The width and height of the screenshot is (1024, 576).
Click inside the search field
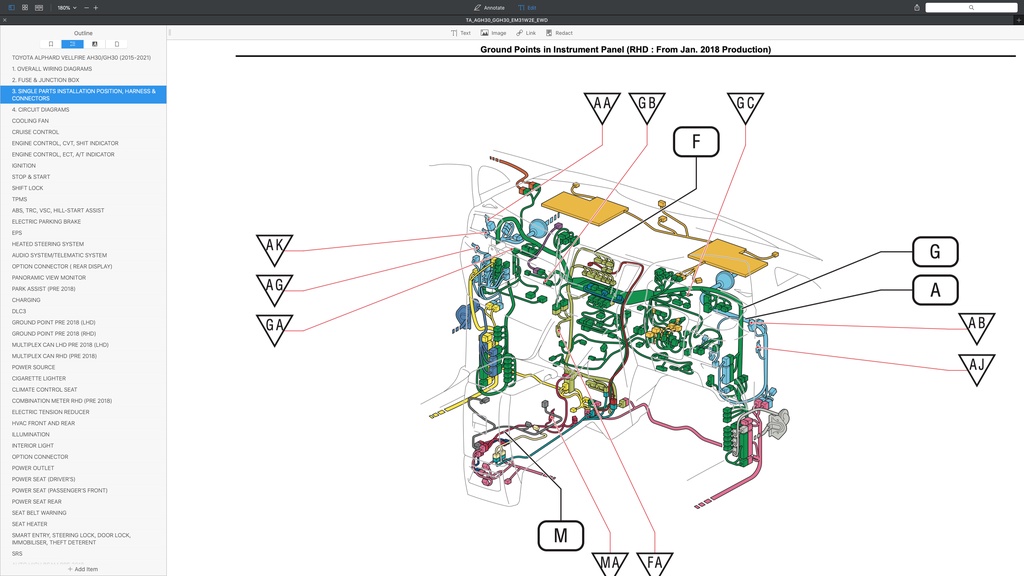(970, 7)
